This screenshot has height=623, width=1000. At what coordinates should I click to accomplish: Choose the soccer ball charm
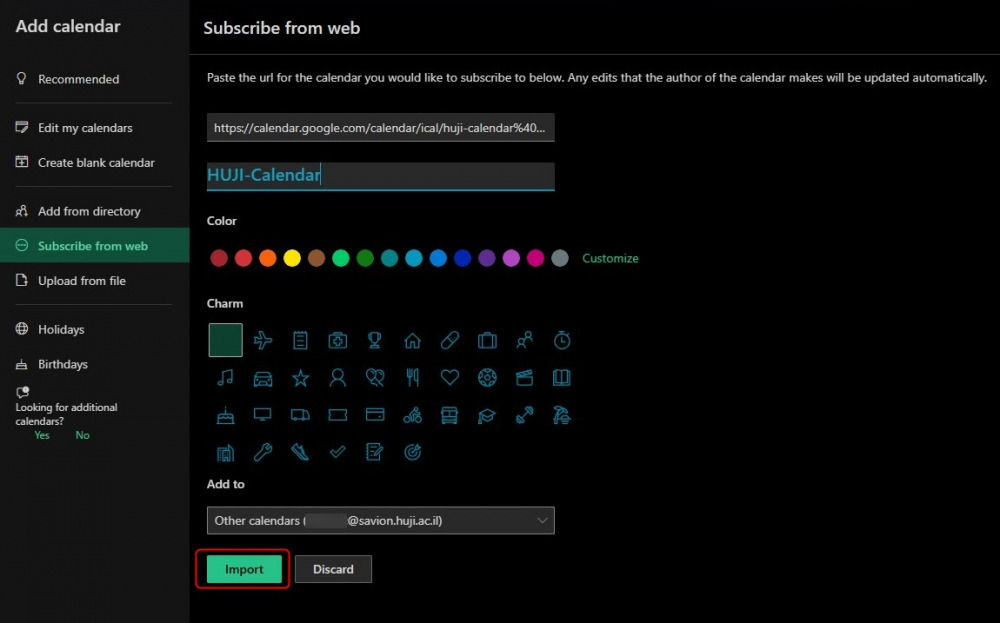(x=487, y=378)
